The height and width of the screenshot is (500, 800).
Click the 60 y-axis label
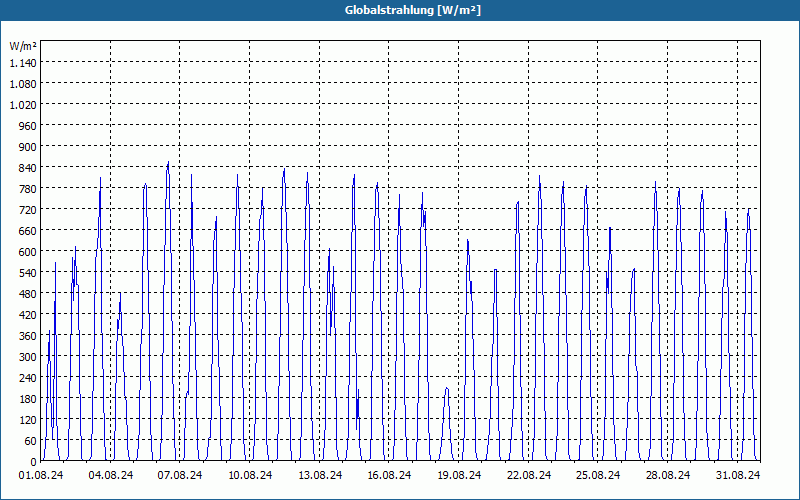pyautogui.click(x=31, y=441)
